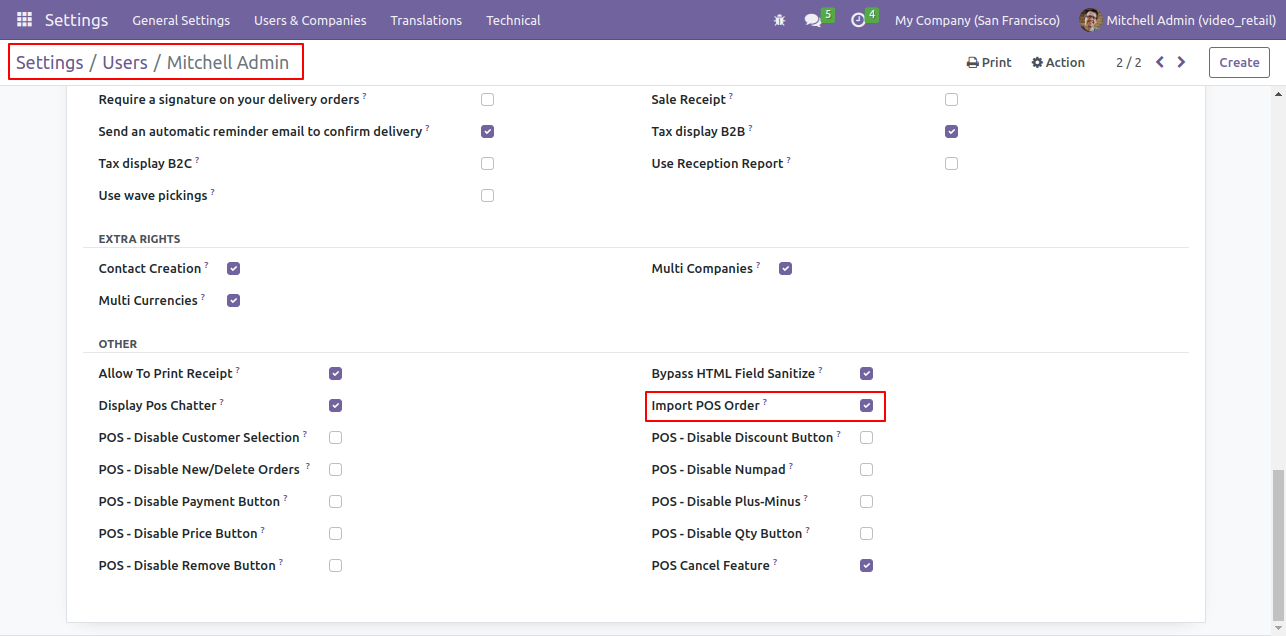Click Mitchell Admin avatar picture

point(1090,20)
